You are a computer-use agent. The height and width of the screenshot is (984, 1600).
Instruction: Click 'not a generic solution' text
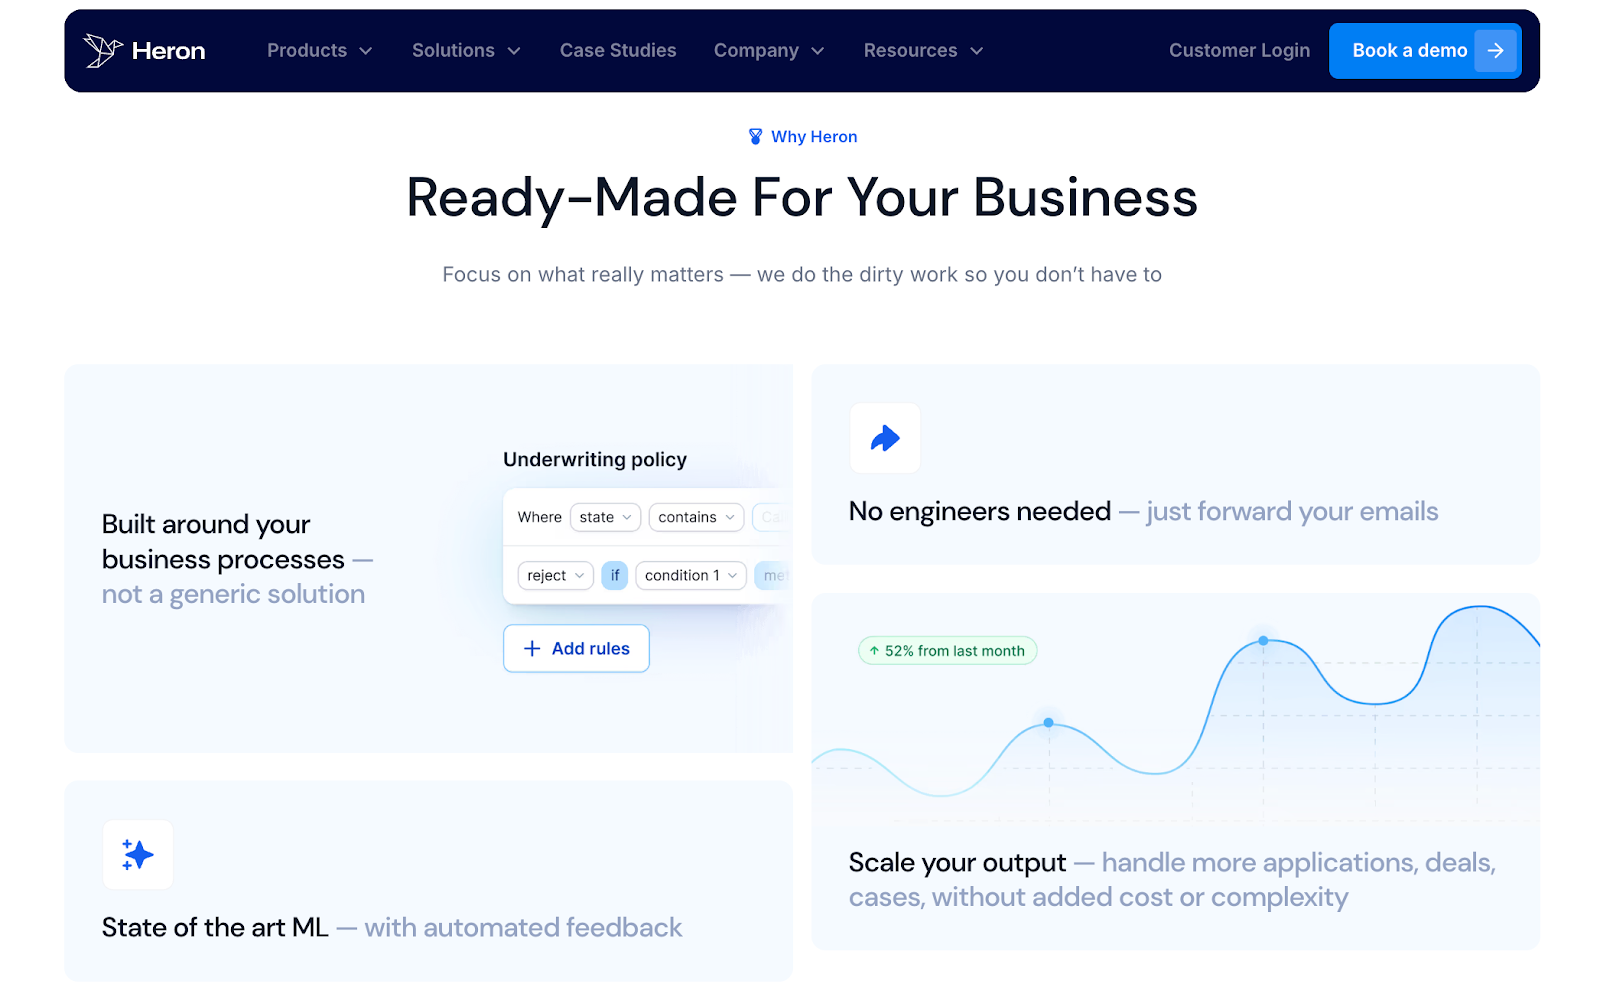click(233, 594)
